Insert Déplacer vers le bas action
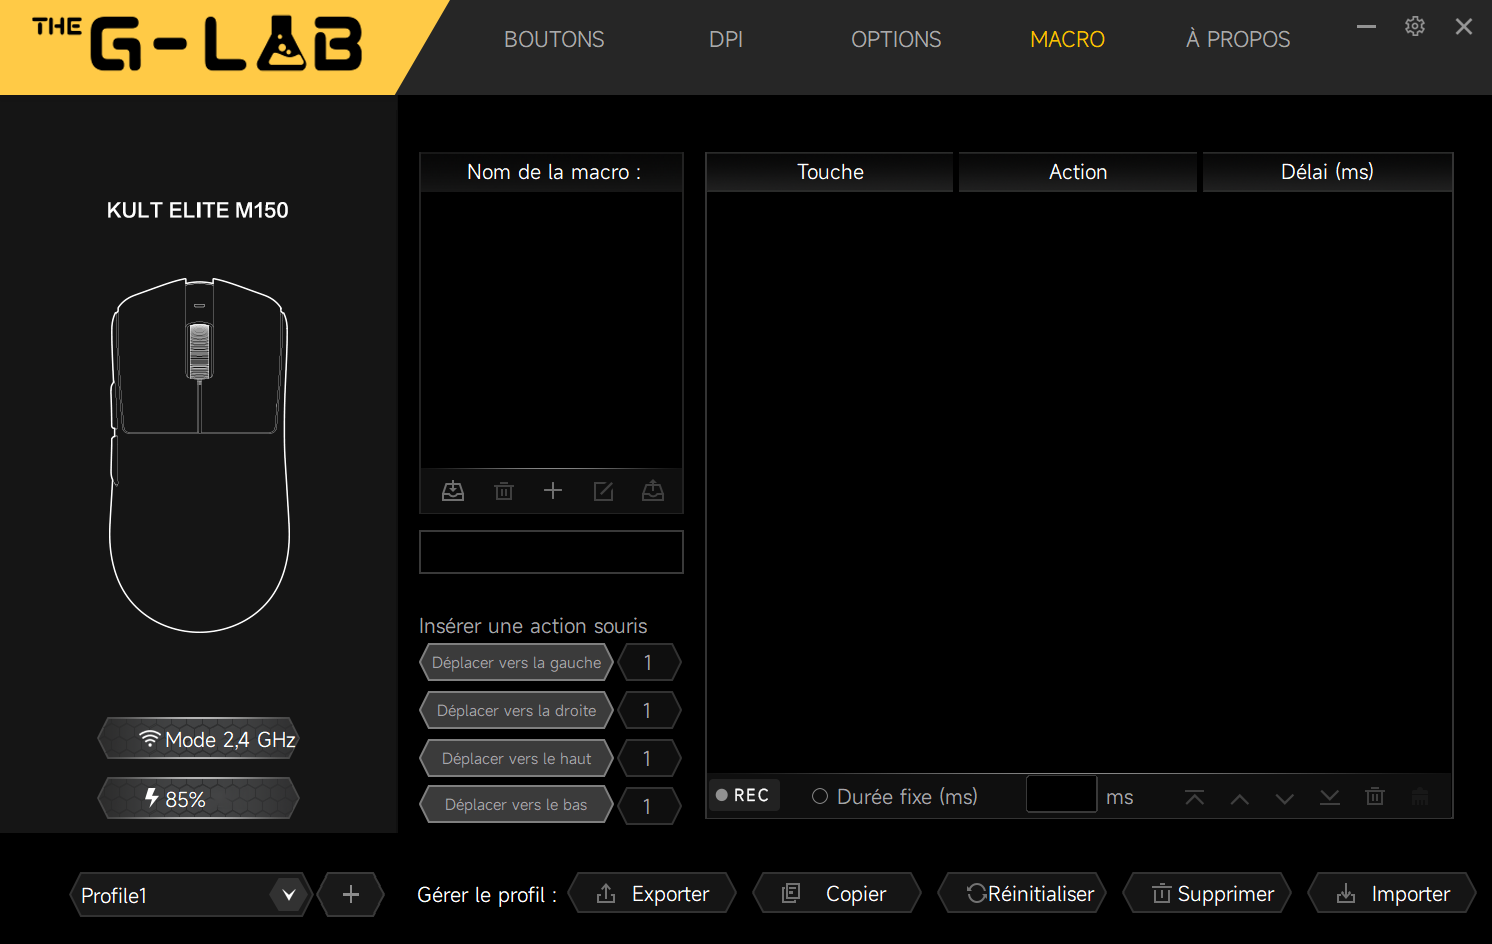This screenshot has width=1492, height=944. pyautogui.click(x=517, y=804)
